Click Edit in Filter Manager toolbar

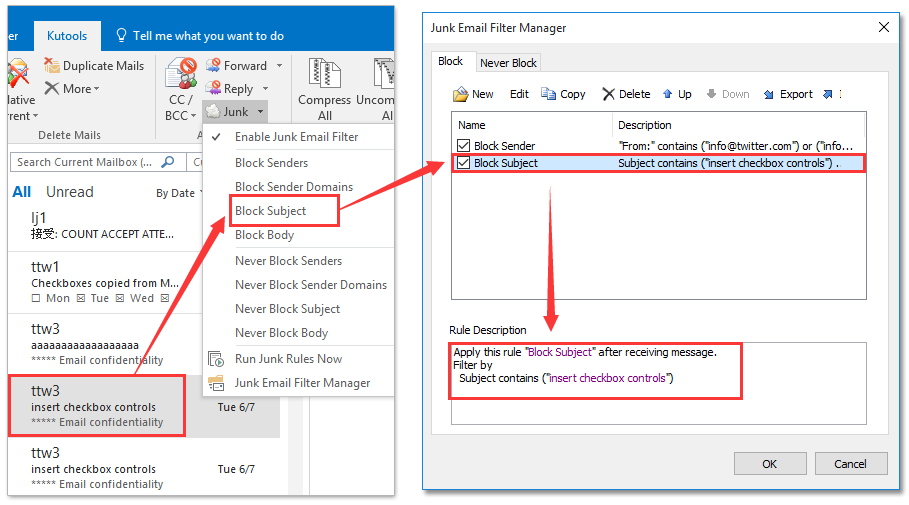click(x=519, y=94)
